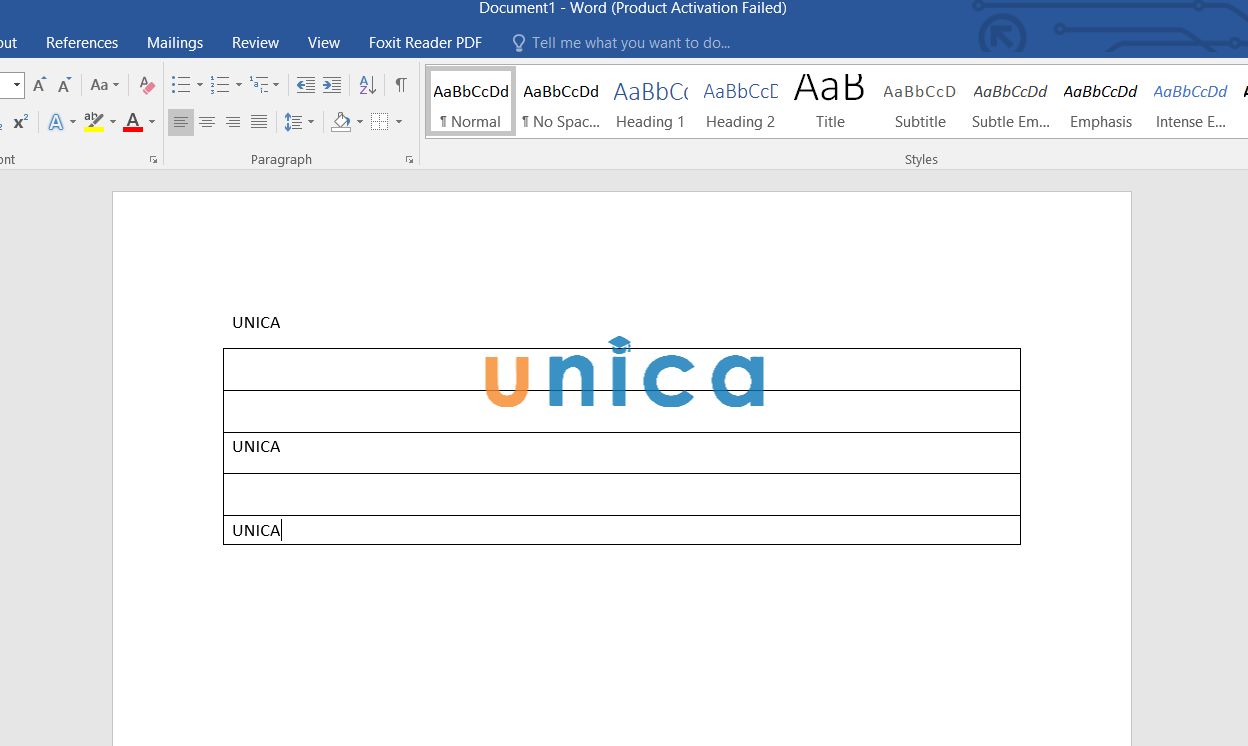Apply borders with the Borders icon
Image resolution: width=1248 pixels, height=746 pixels.
[x=379, y=122]
